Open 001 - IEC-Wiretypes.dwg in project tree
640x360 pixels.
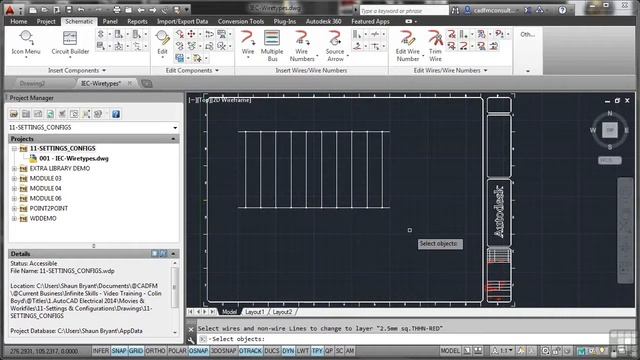pyautogui.click(x=73, y=158)
